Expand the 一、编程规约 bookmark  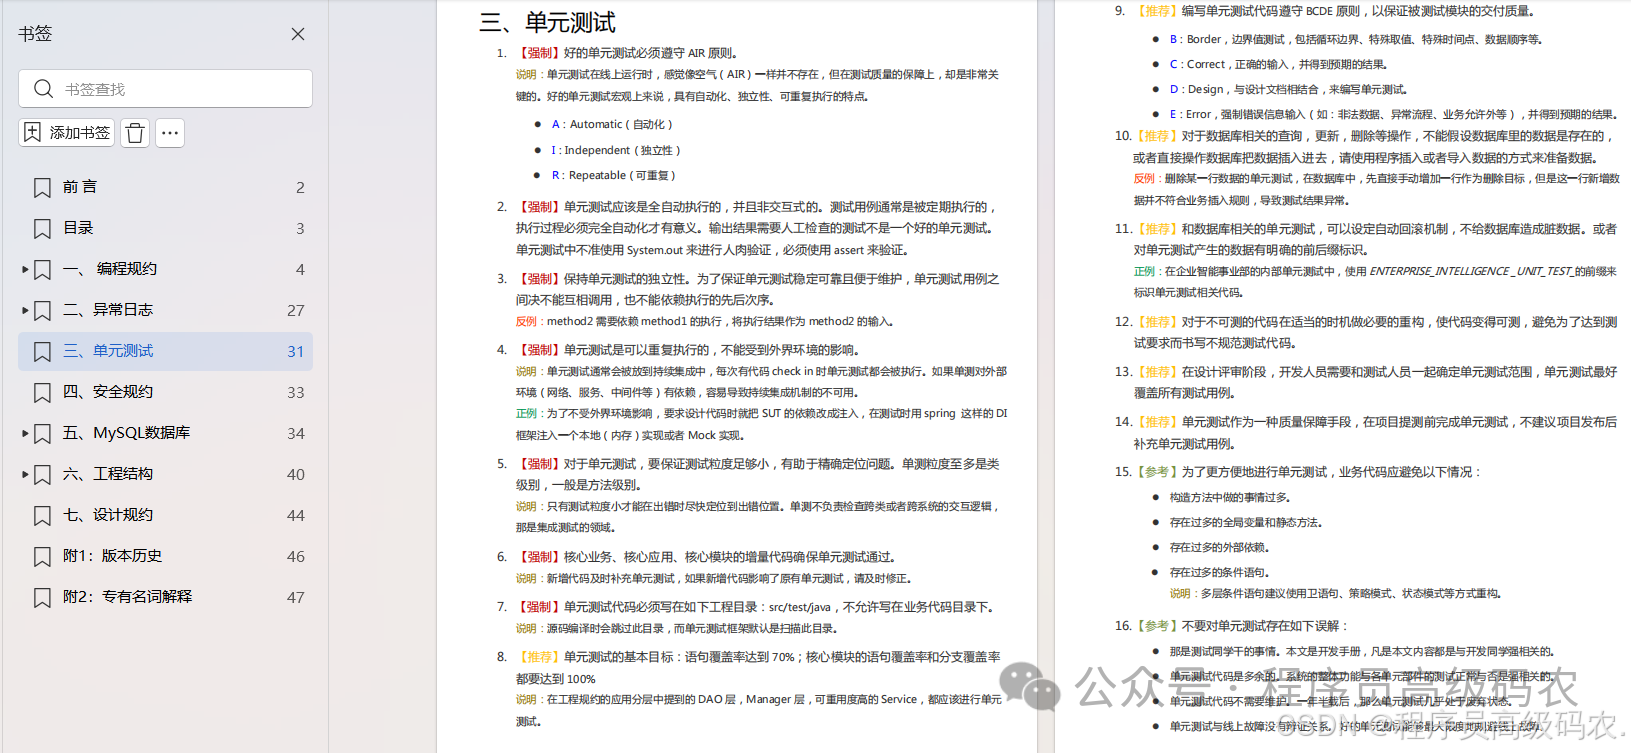[25, 269]
